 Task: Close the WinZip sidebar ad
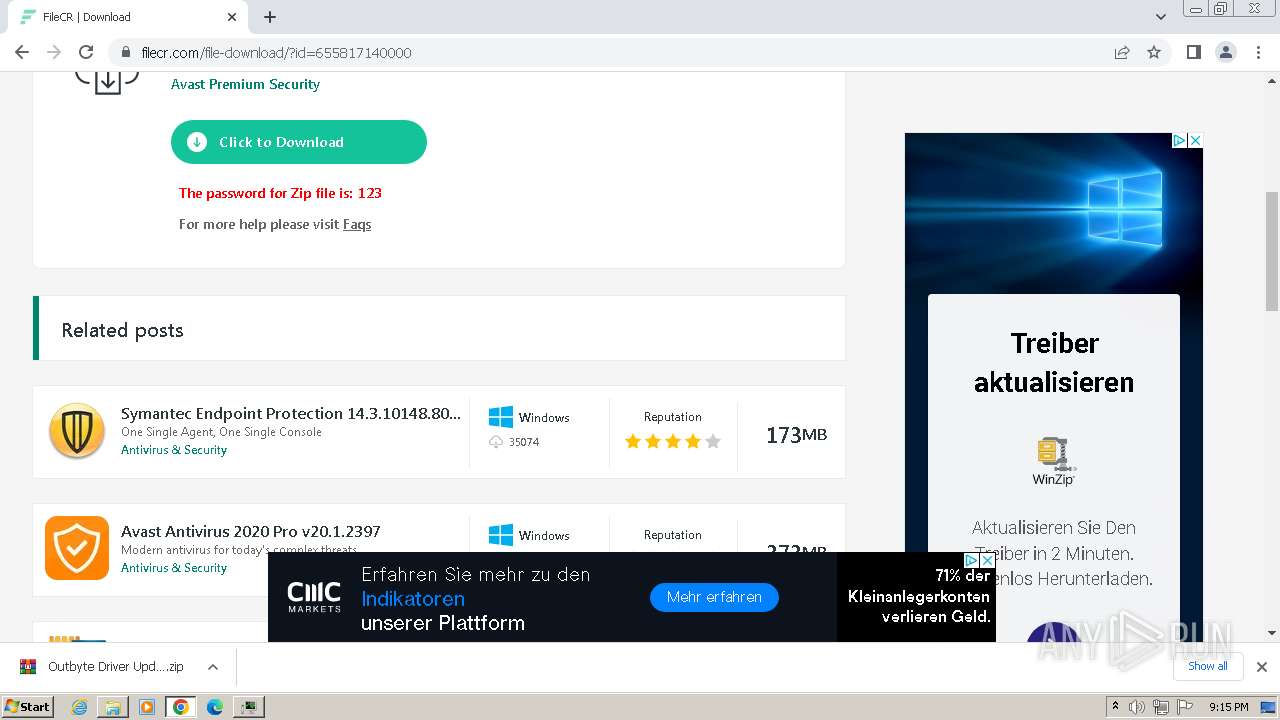pyautogui.click(x=1195, y=141)
